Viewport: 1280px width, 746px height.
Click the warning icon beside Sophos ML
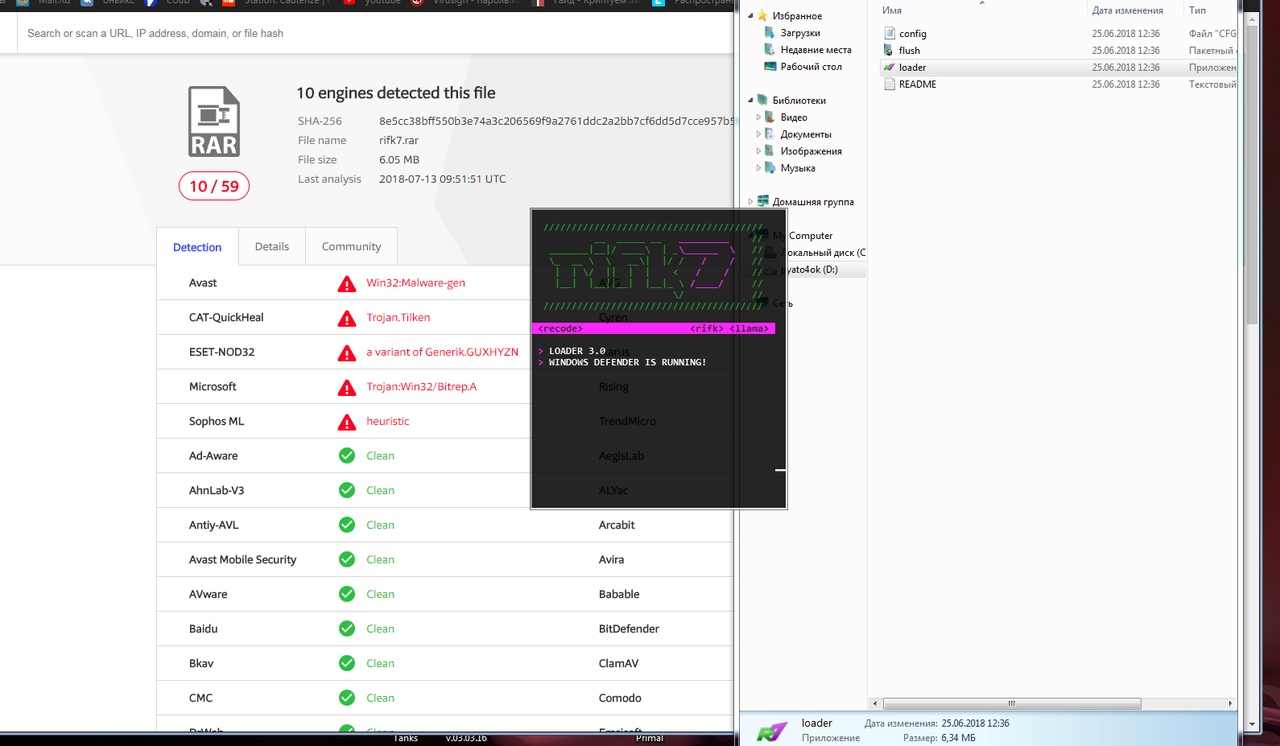point(347,422)
